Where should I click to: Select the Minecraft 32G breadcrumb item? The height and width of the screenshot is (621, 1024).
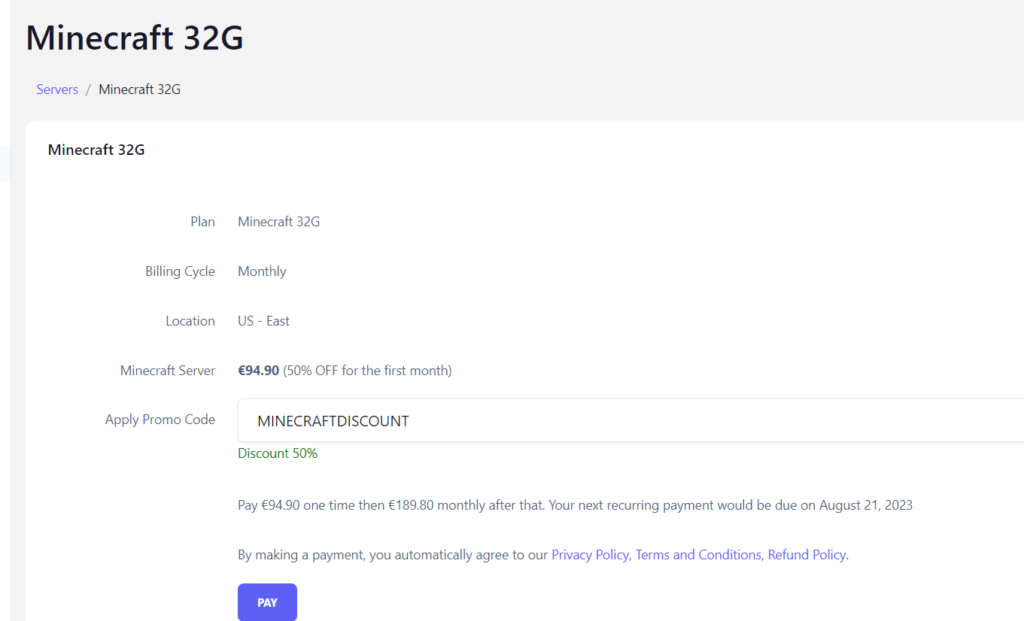click(138, 89)
